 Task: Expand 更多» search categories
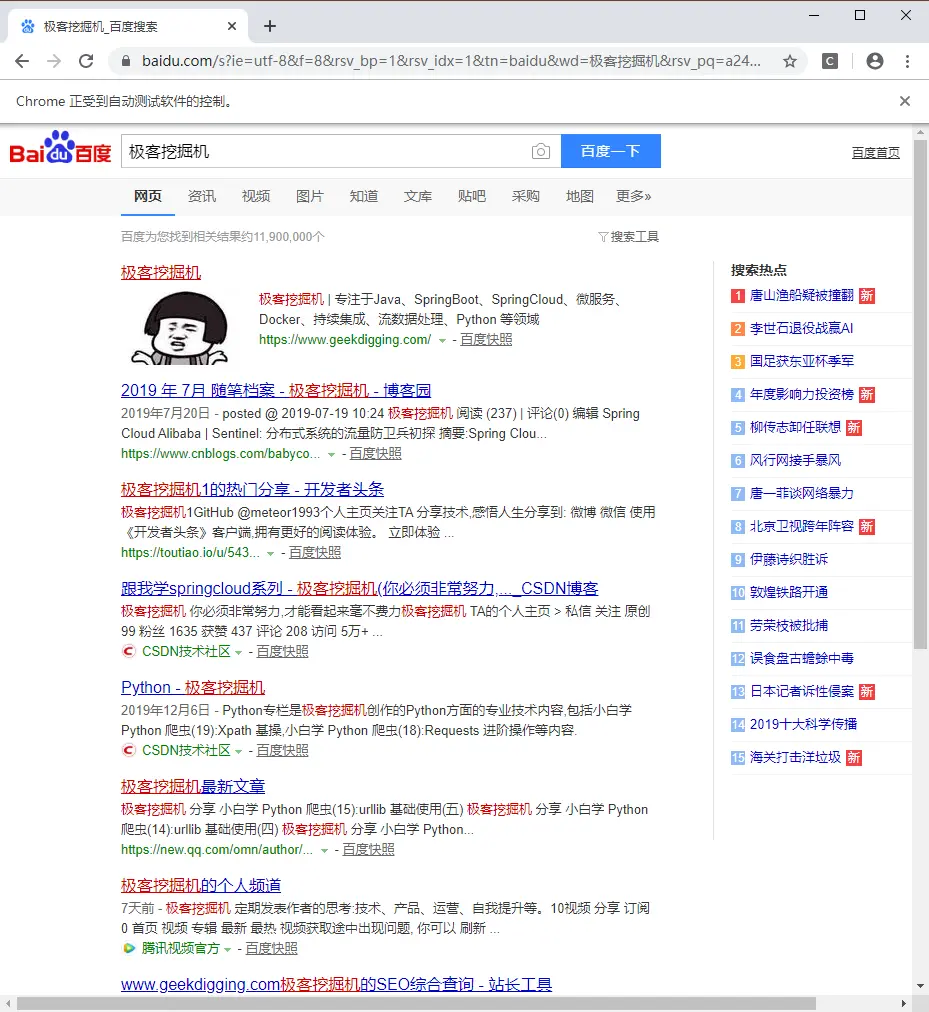coord(633,196)
